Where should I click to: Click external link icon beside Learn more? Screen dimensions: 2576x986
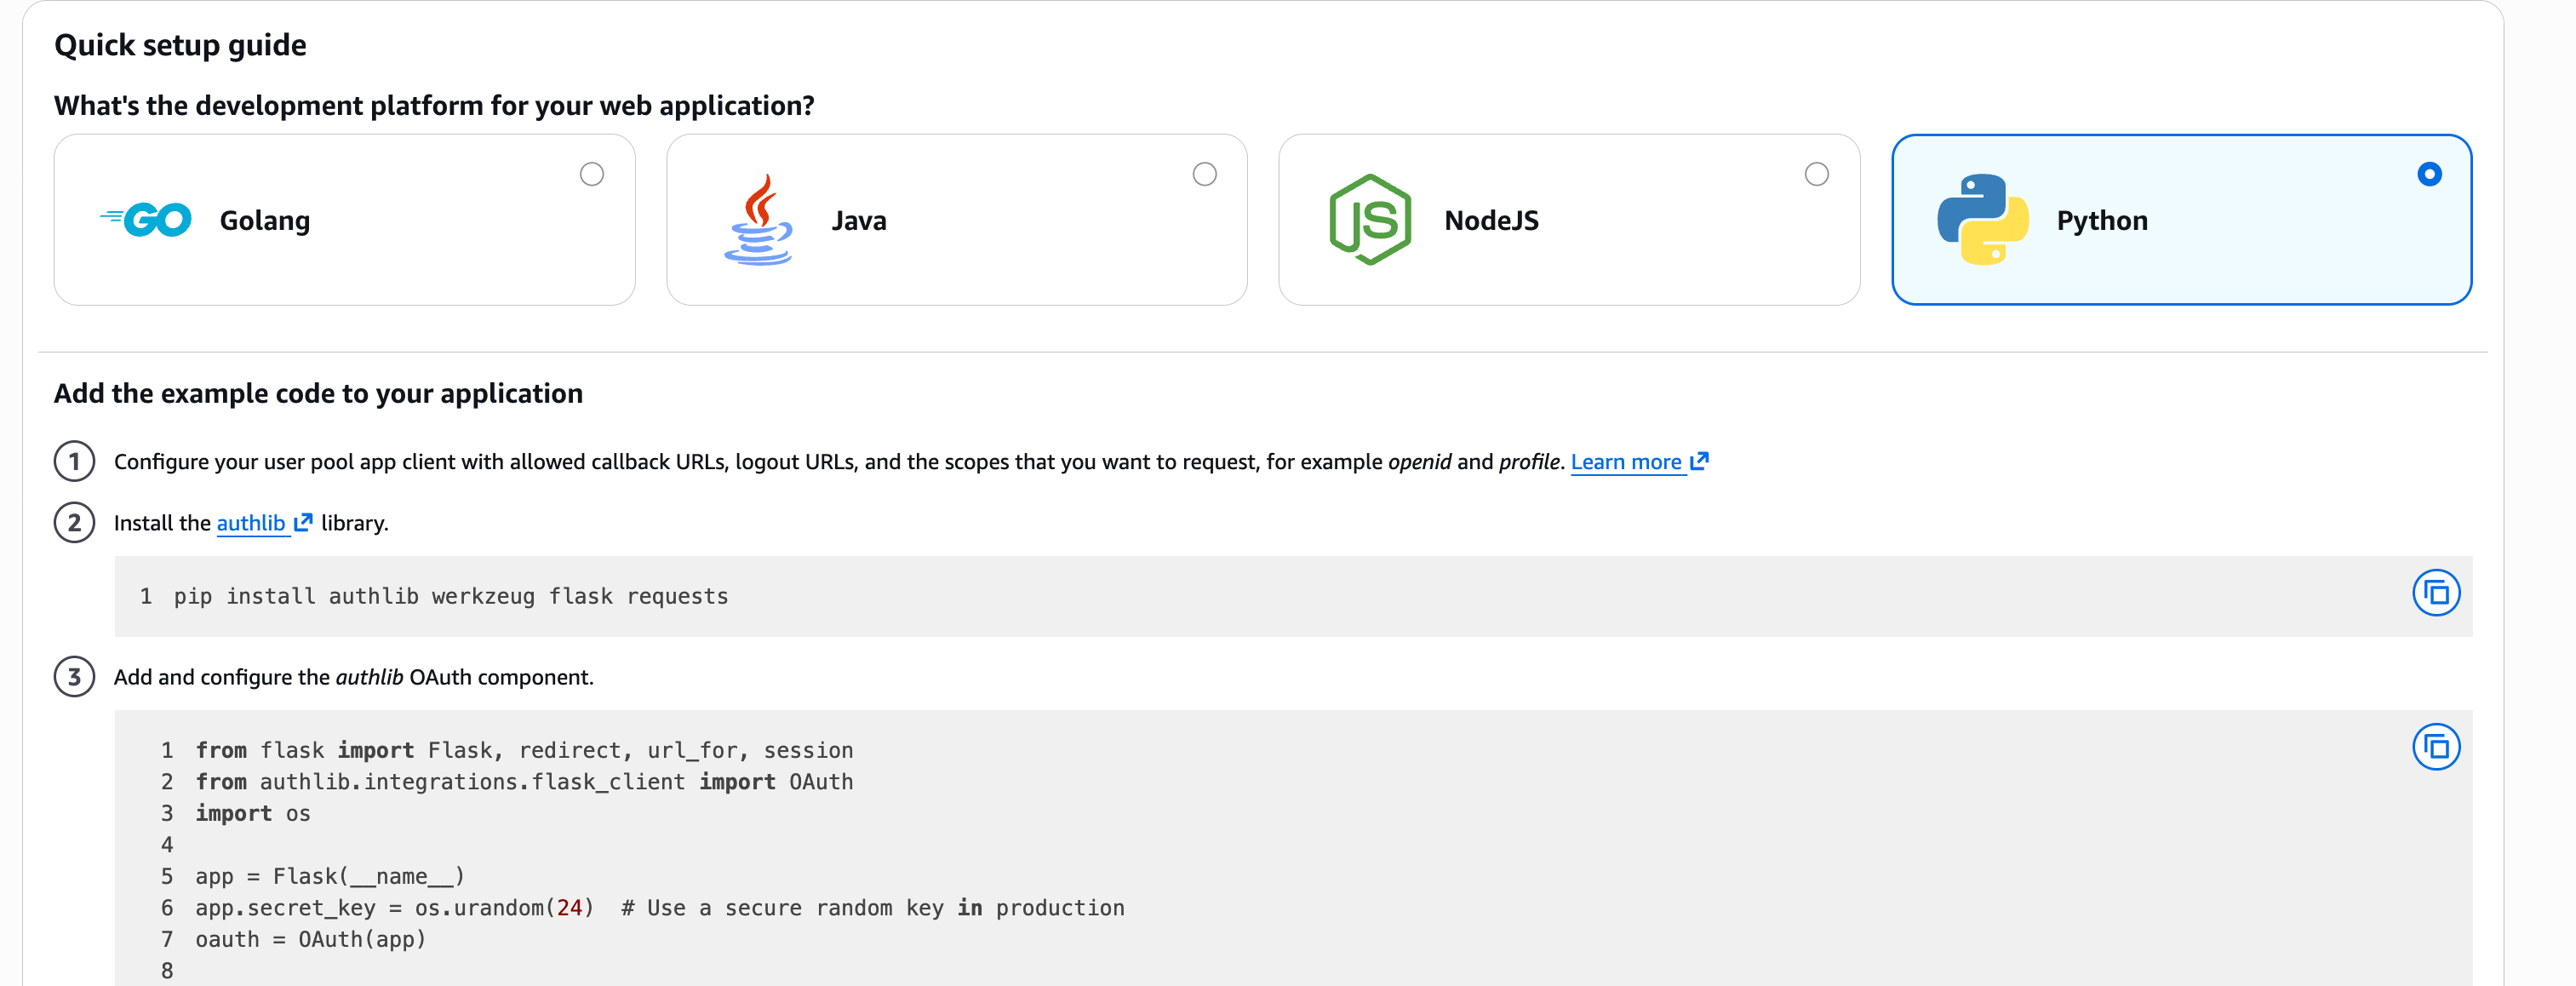(1699, 462)
